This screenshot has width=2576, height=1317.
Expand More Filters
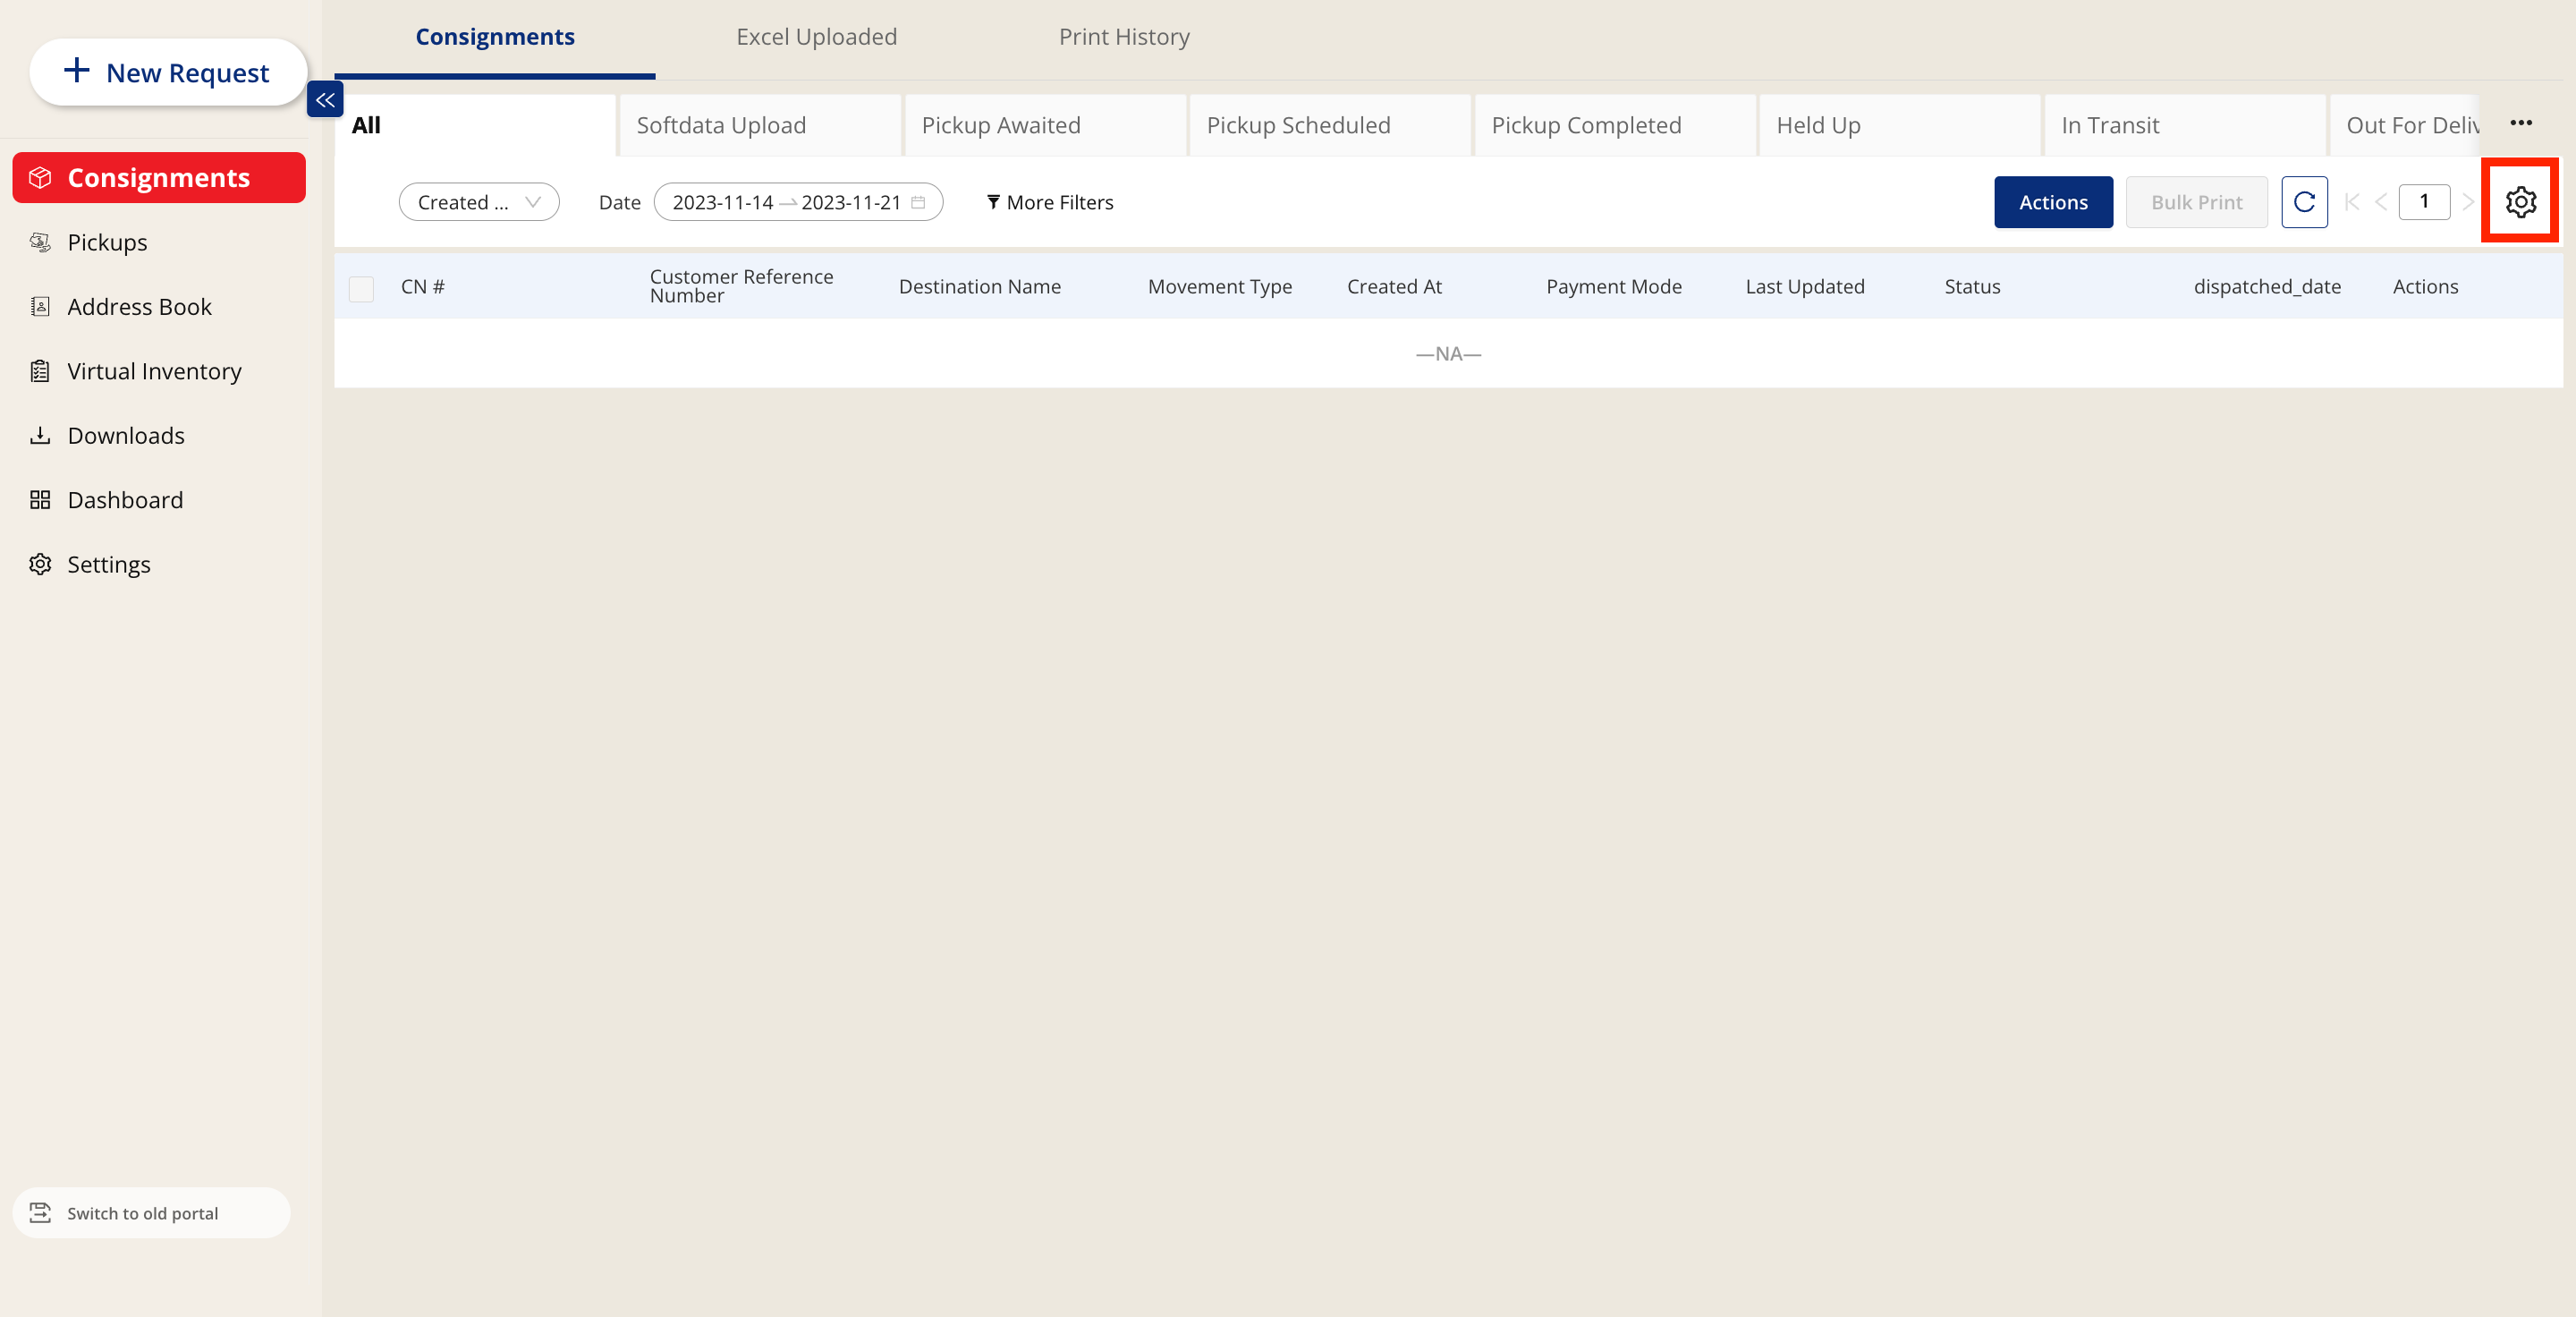(x=1049, y=202)
